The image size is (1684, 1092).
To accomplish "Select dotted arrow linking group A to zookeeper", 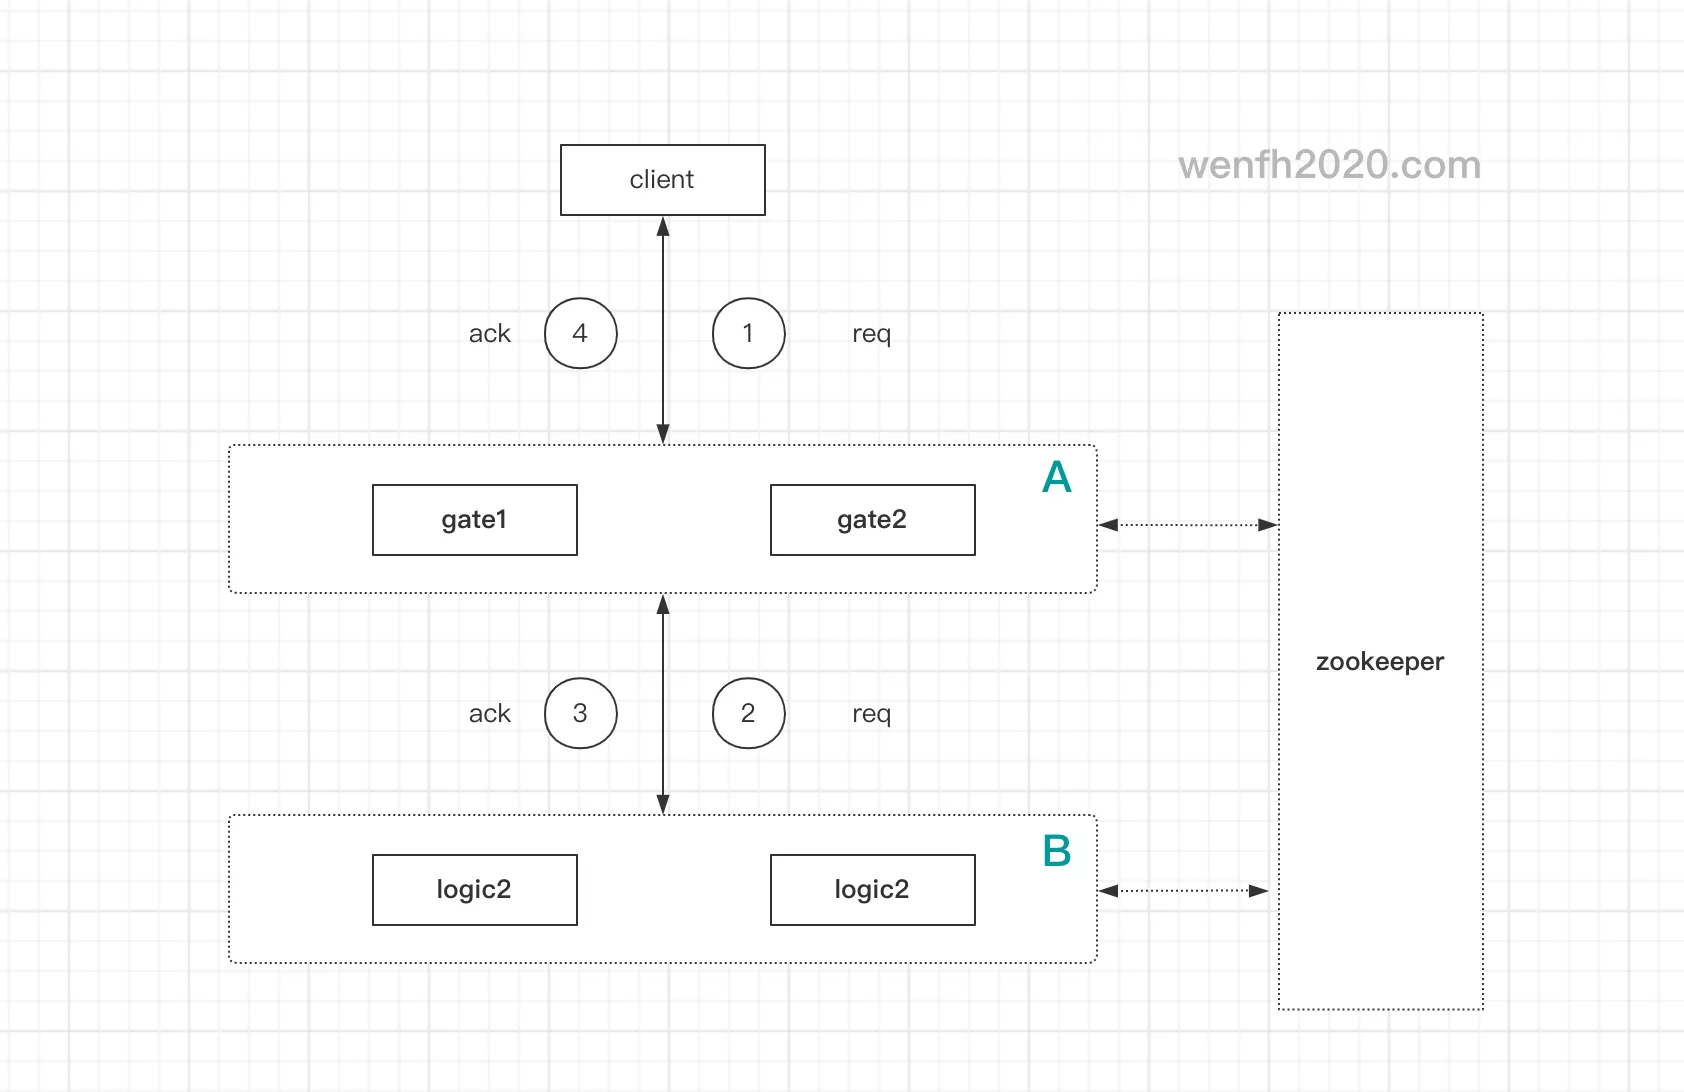I will coord(1187,525).
